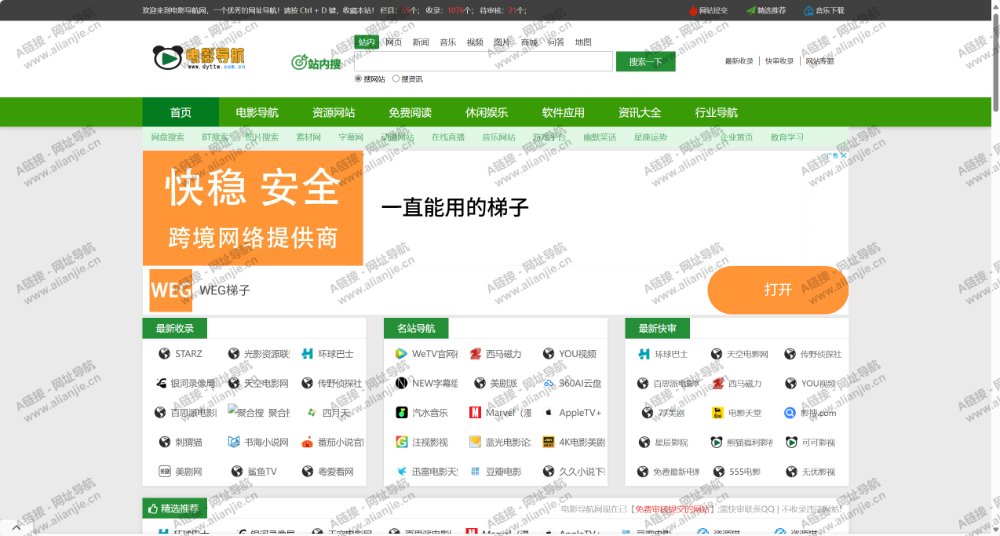Click the 4K电影美剧 icon
Screen dimensions: 1000x536
point(548,442)
